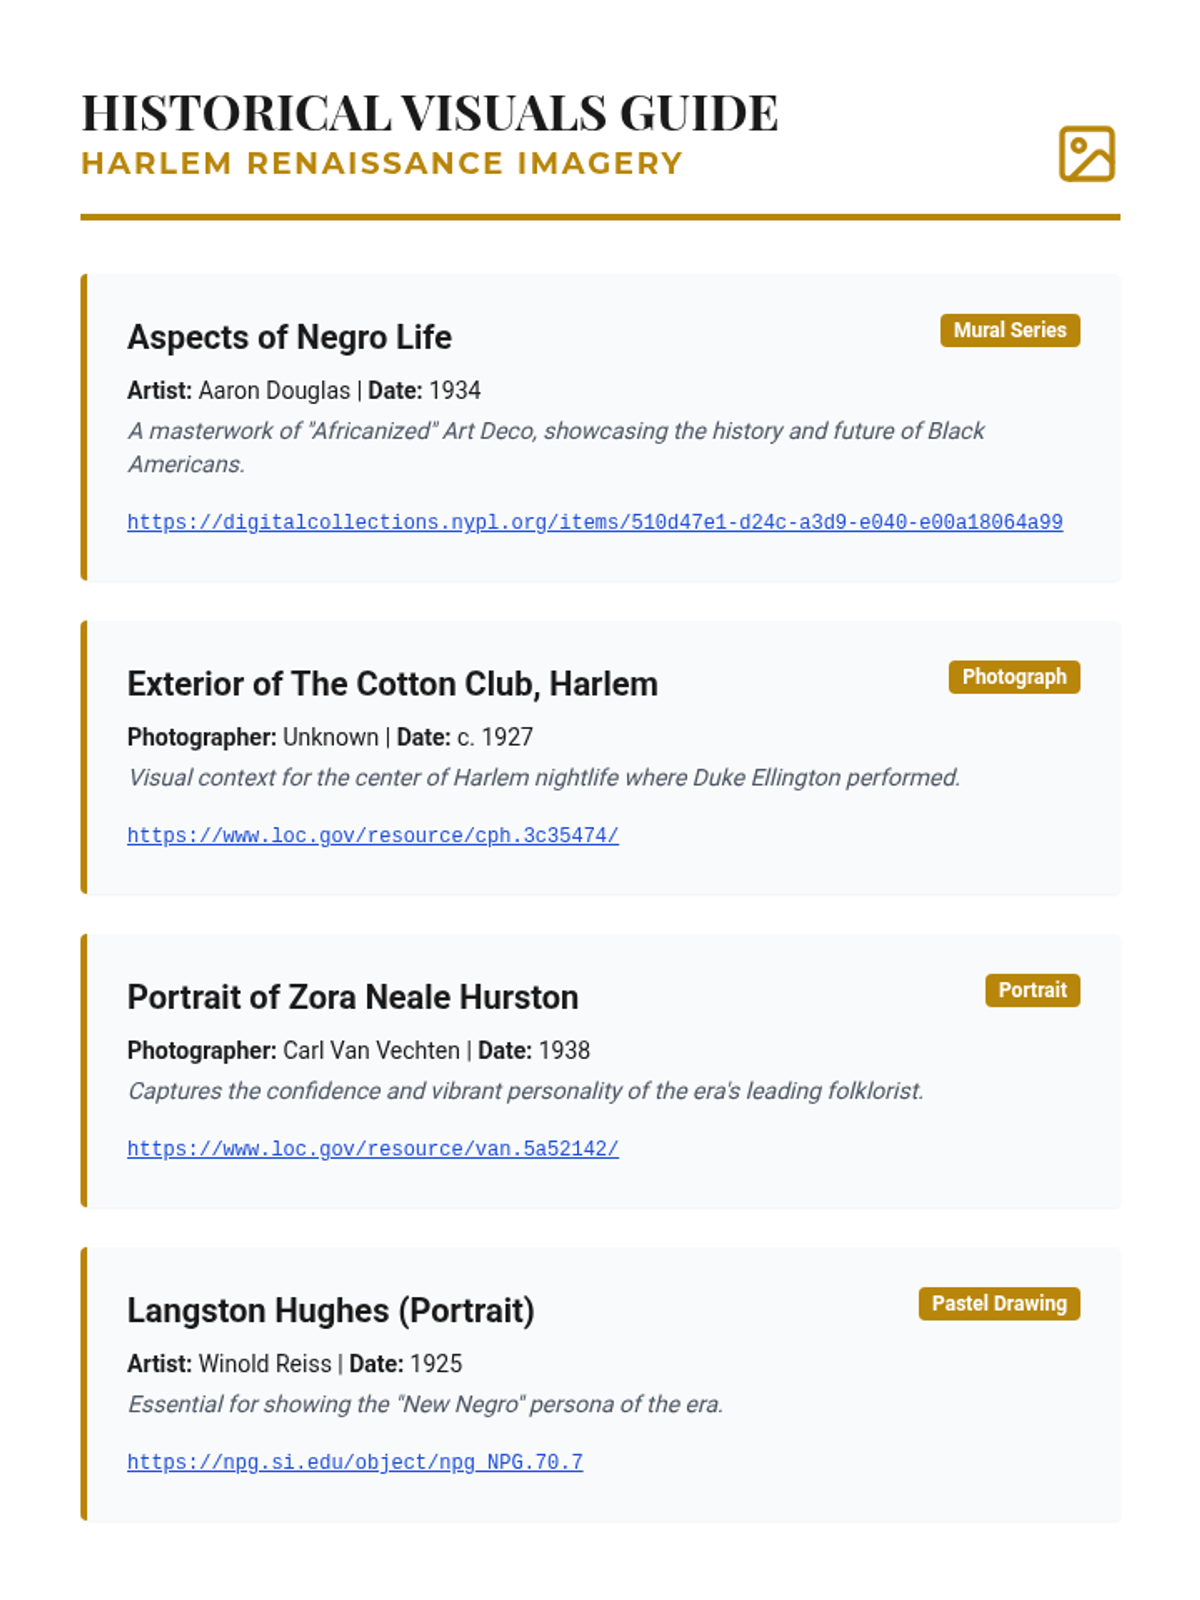Click the Aaron Douglas artist line
This screenshot has height=1600, width=1200.
click(303, 390)
